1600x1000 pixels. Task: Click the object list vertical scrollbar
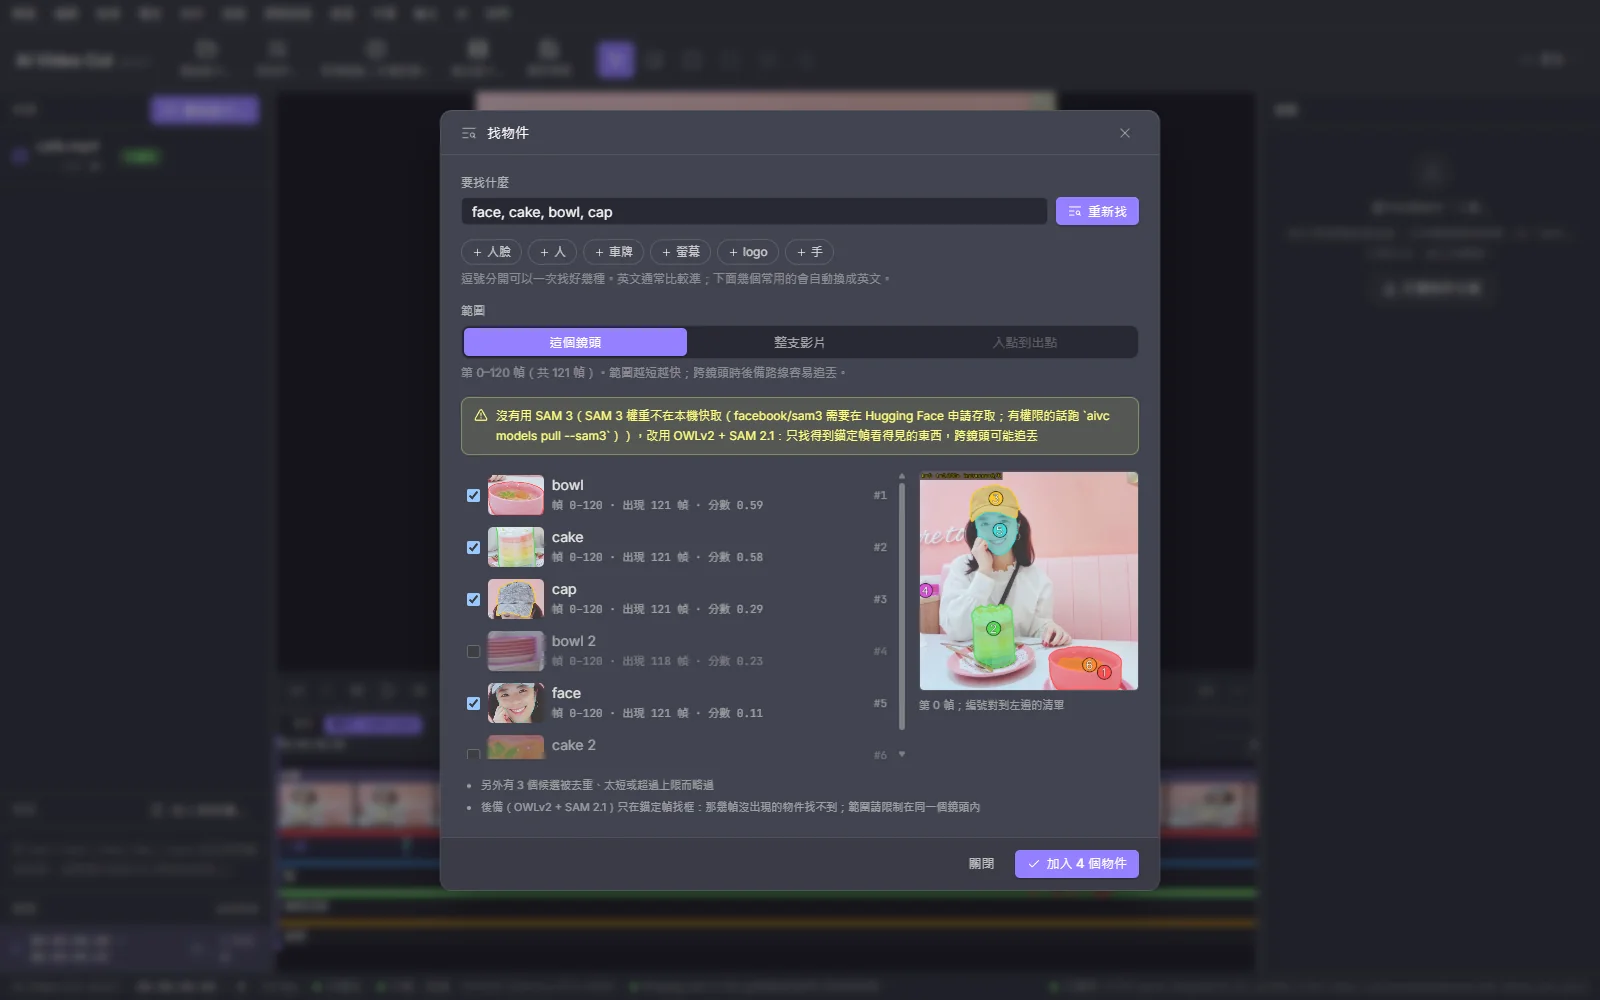point(902,606)
